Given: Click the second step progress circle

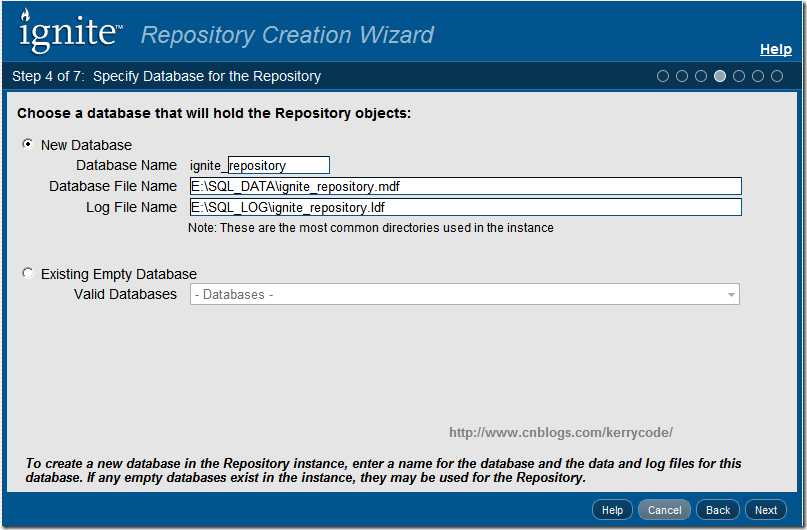Looking at the screenshot, I should [682, 76].
